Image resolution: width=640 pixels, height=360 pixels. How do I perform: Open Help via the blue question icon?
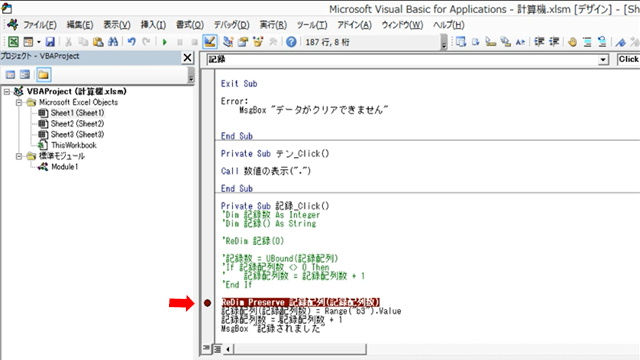291,42
